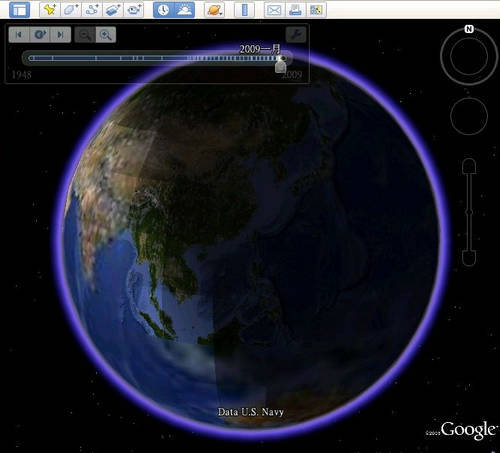The width and height of the screenshot is (500, 453).
Task: Select the Add Polygon tool
Action: coord(71,10)
